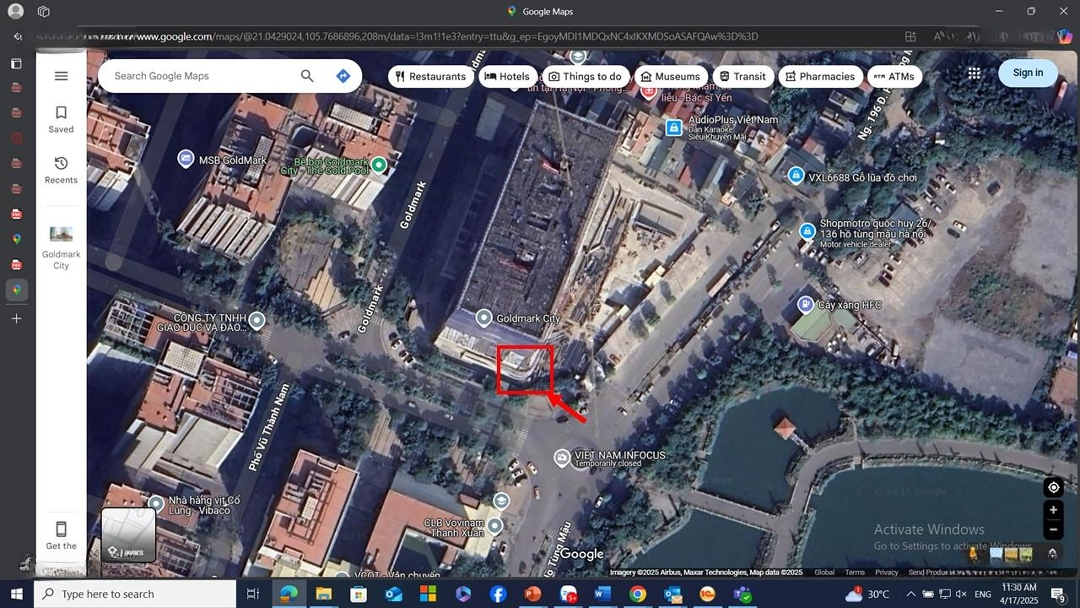Image resolution: width=1080 pixels, height=608 pixels.
Task: Open Directions with the blue arrow icon
Action: [343, 76]
